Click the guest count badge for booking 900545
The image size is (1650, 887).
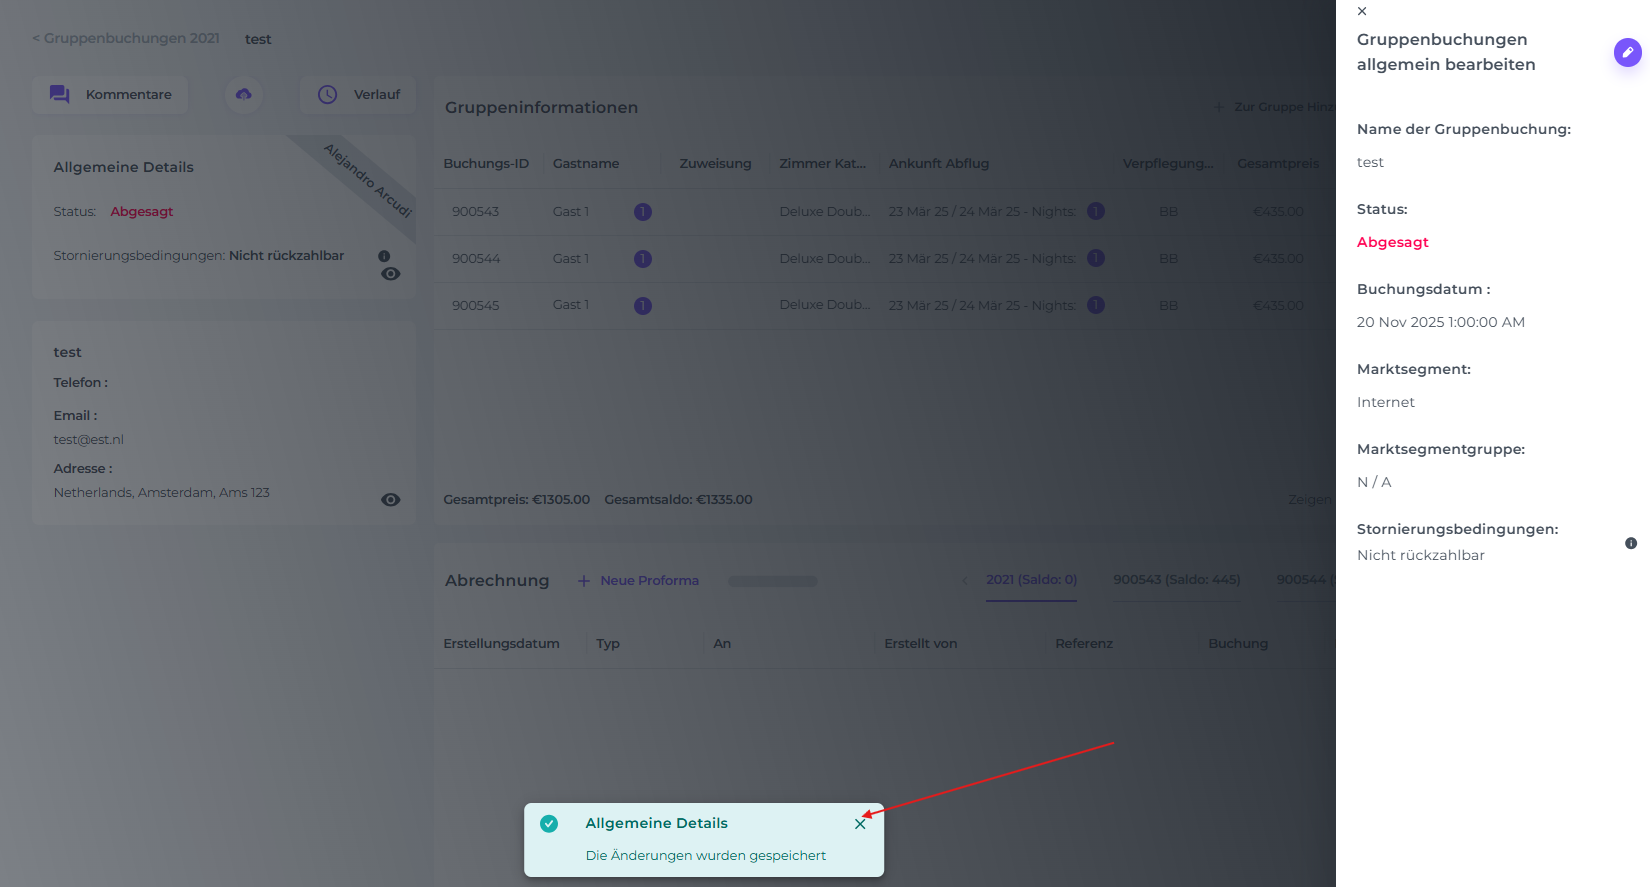(x=643, y=306)
